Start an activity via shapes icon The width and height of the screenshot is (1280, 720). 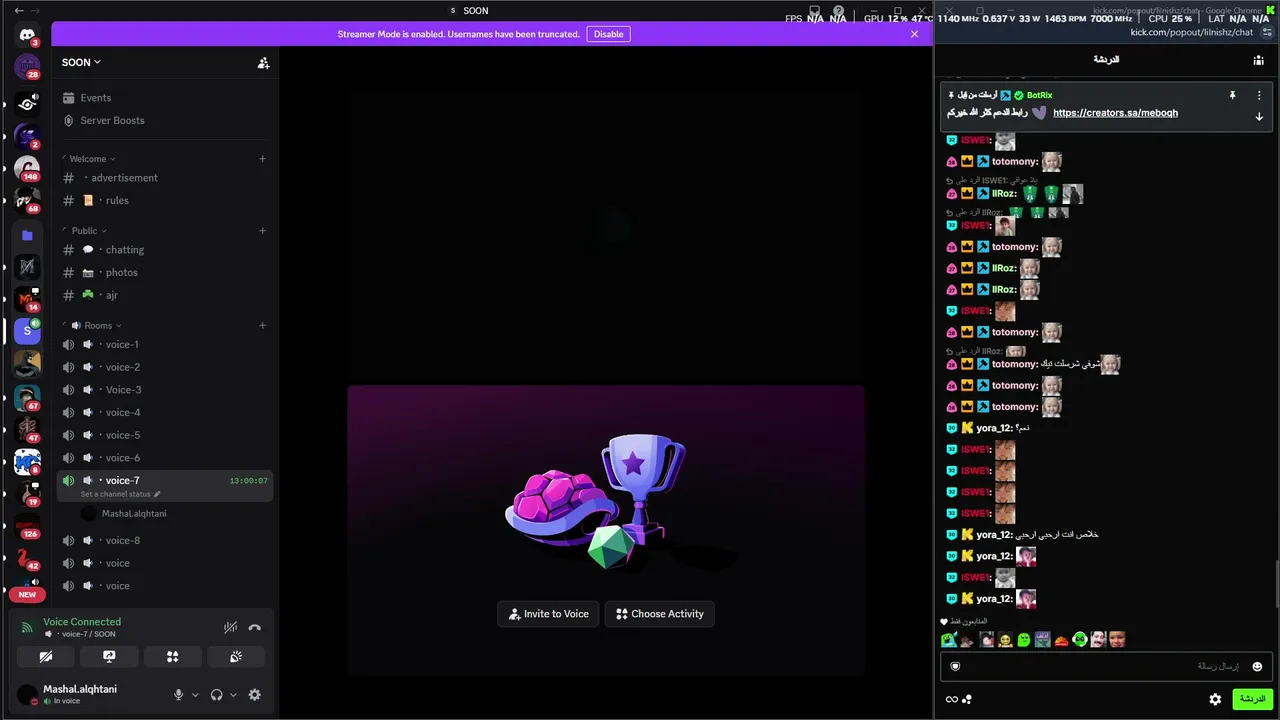[172, 656]
